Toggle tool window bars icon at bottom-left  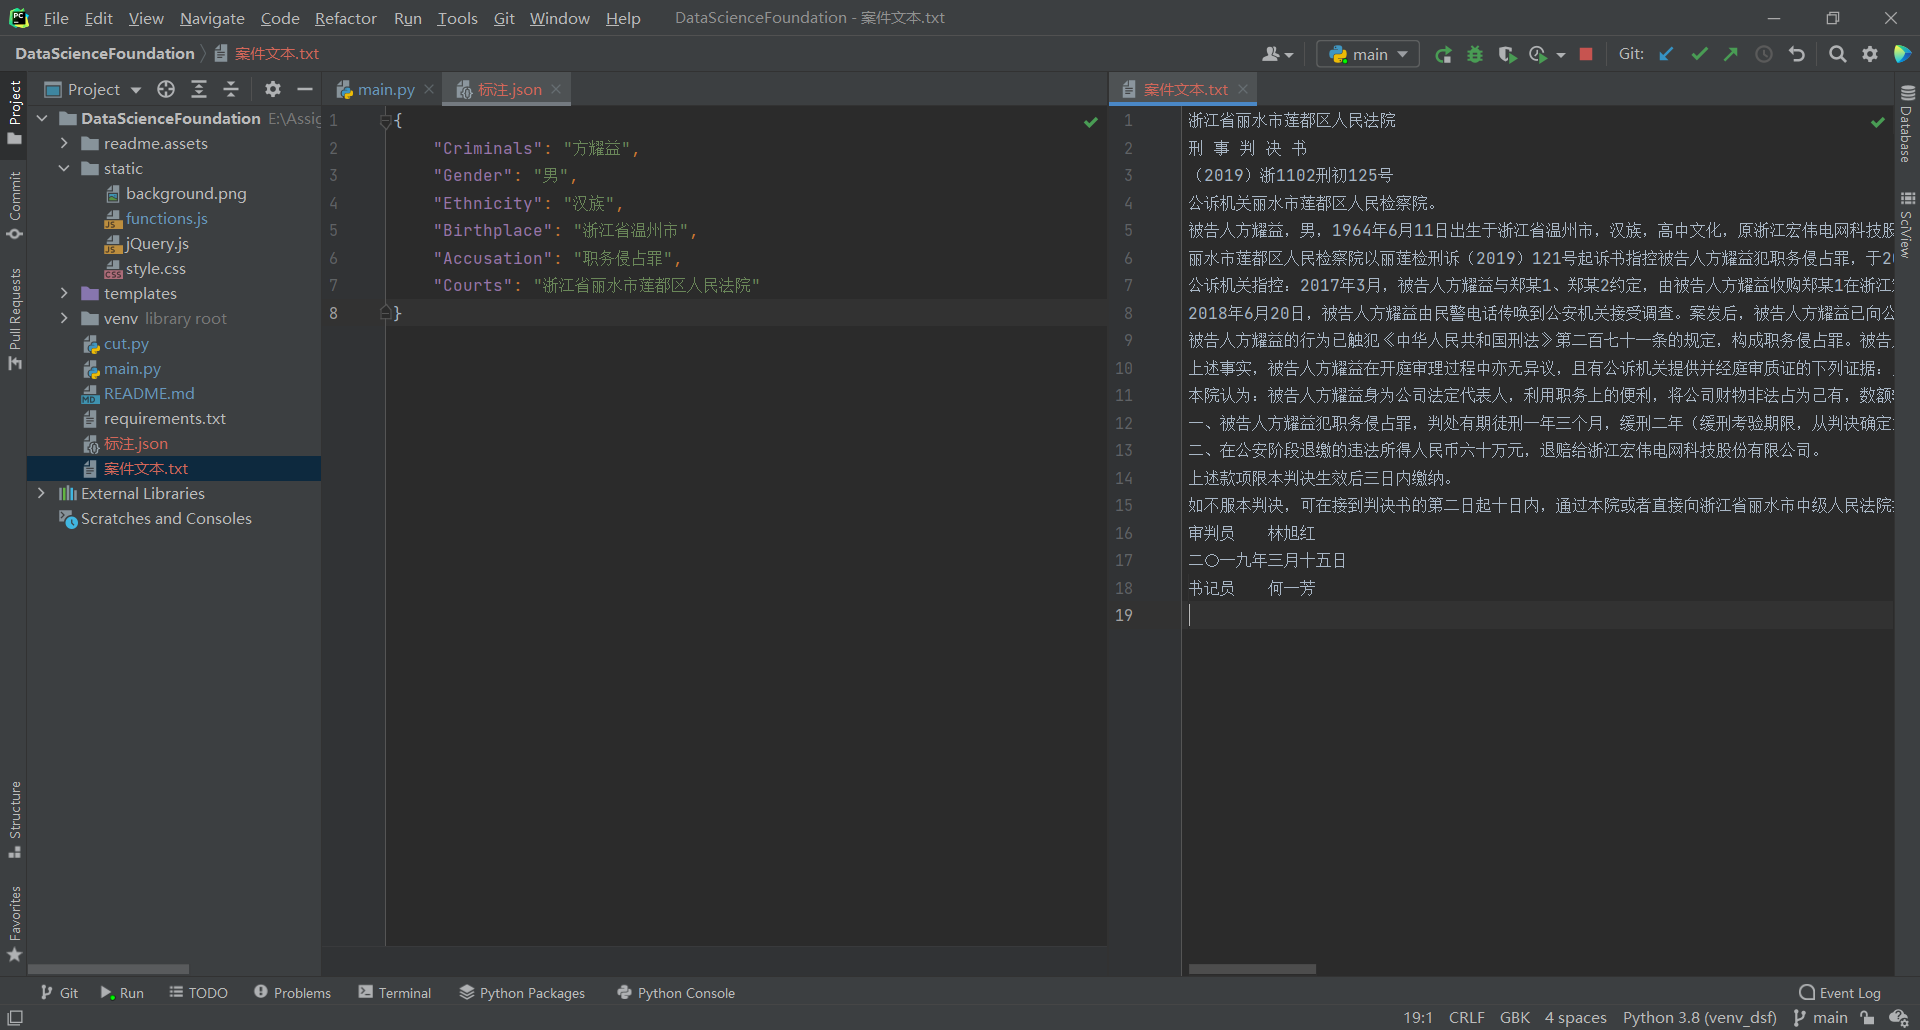pos(15,1017)
